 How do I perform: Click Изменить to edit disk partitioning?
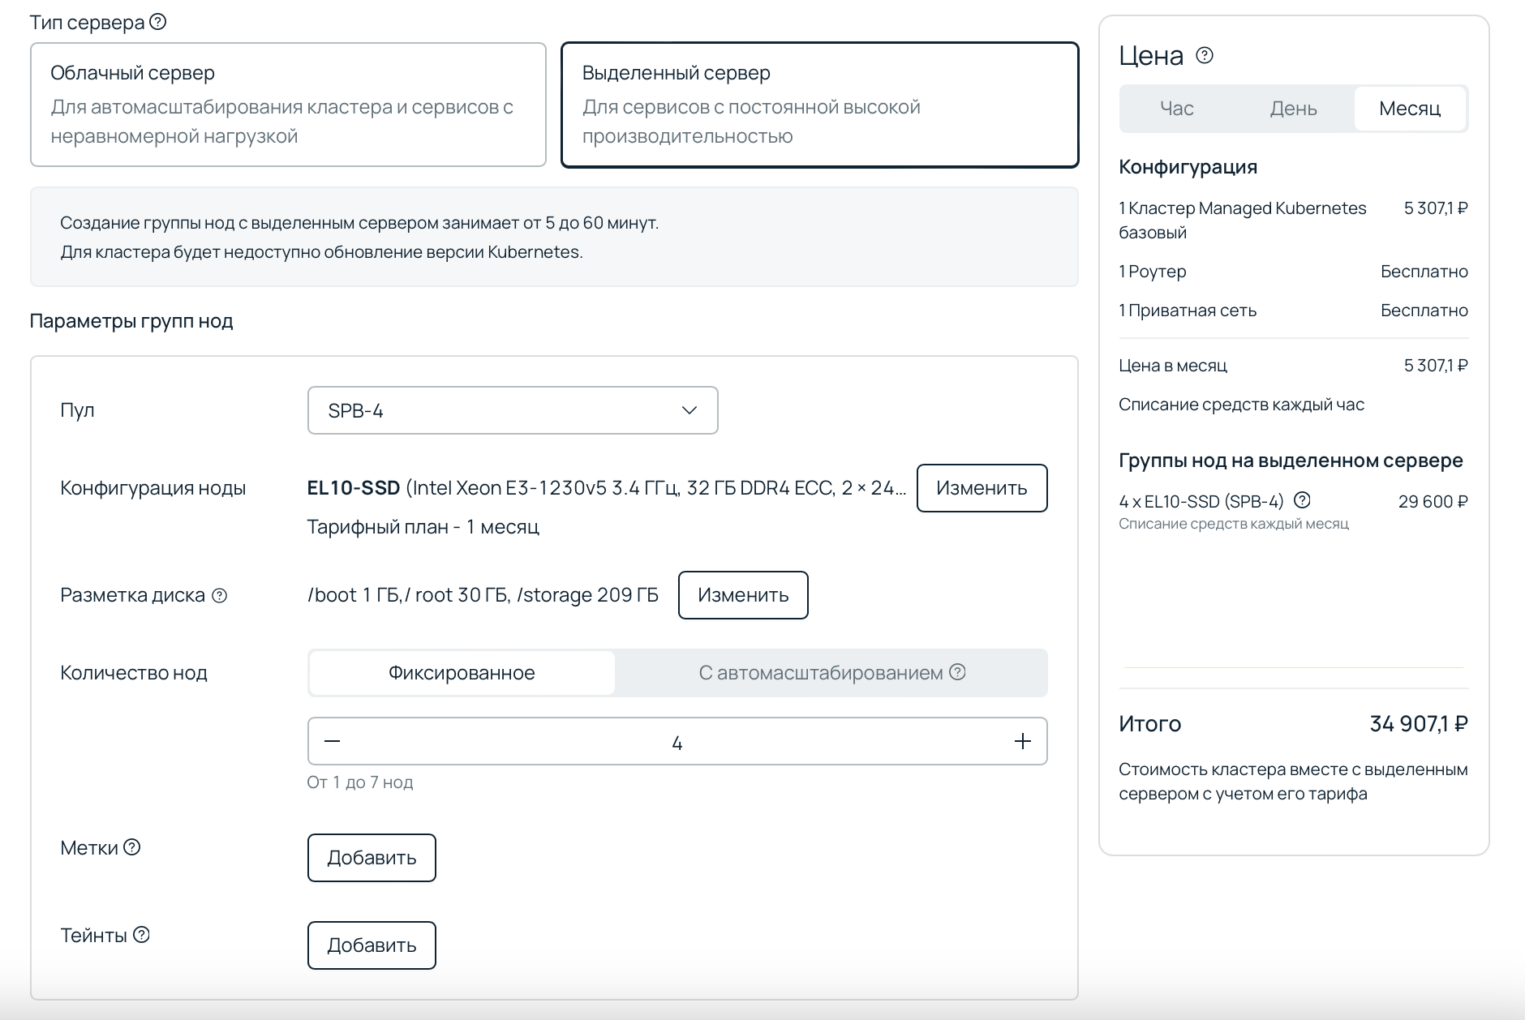pos(743,595)
